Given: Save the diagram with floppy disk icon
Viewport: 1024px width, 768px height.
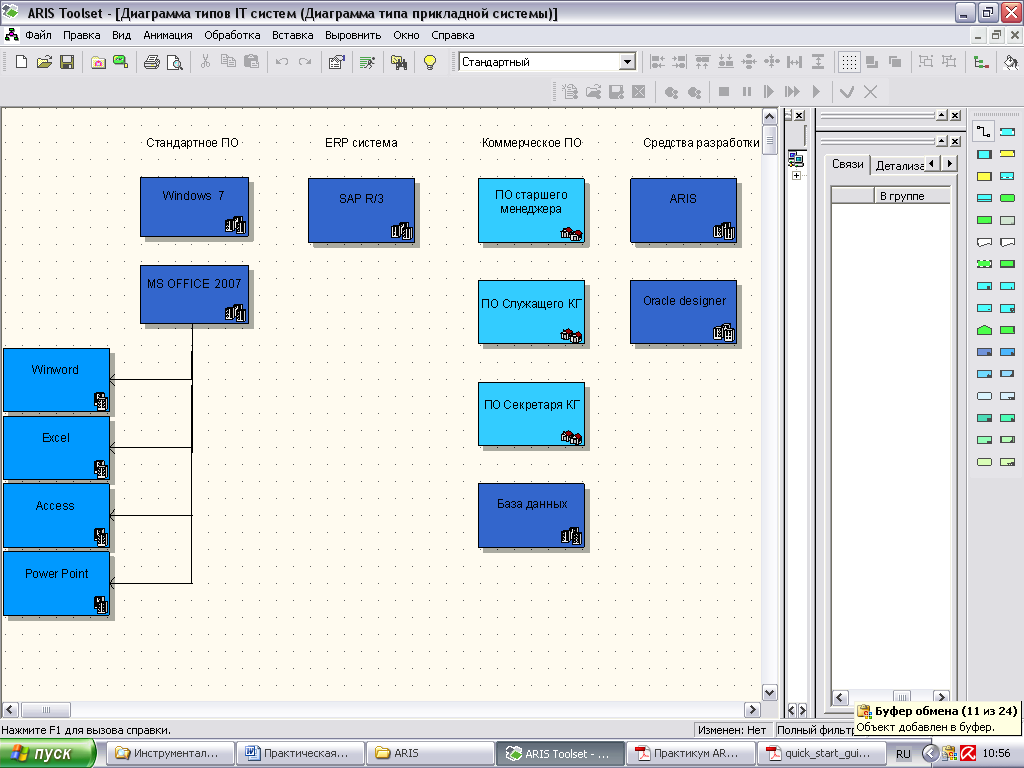Looking at the screenshot, I should [67, 62].
